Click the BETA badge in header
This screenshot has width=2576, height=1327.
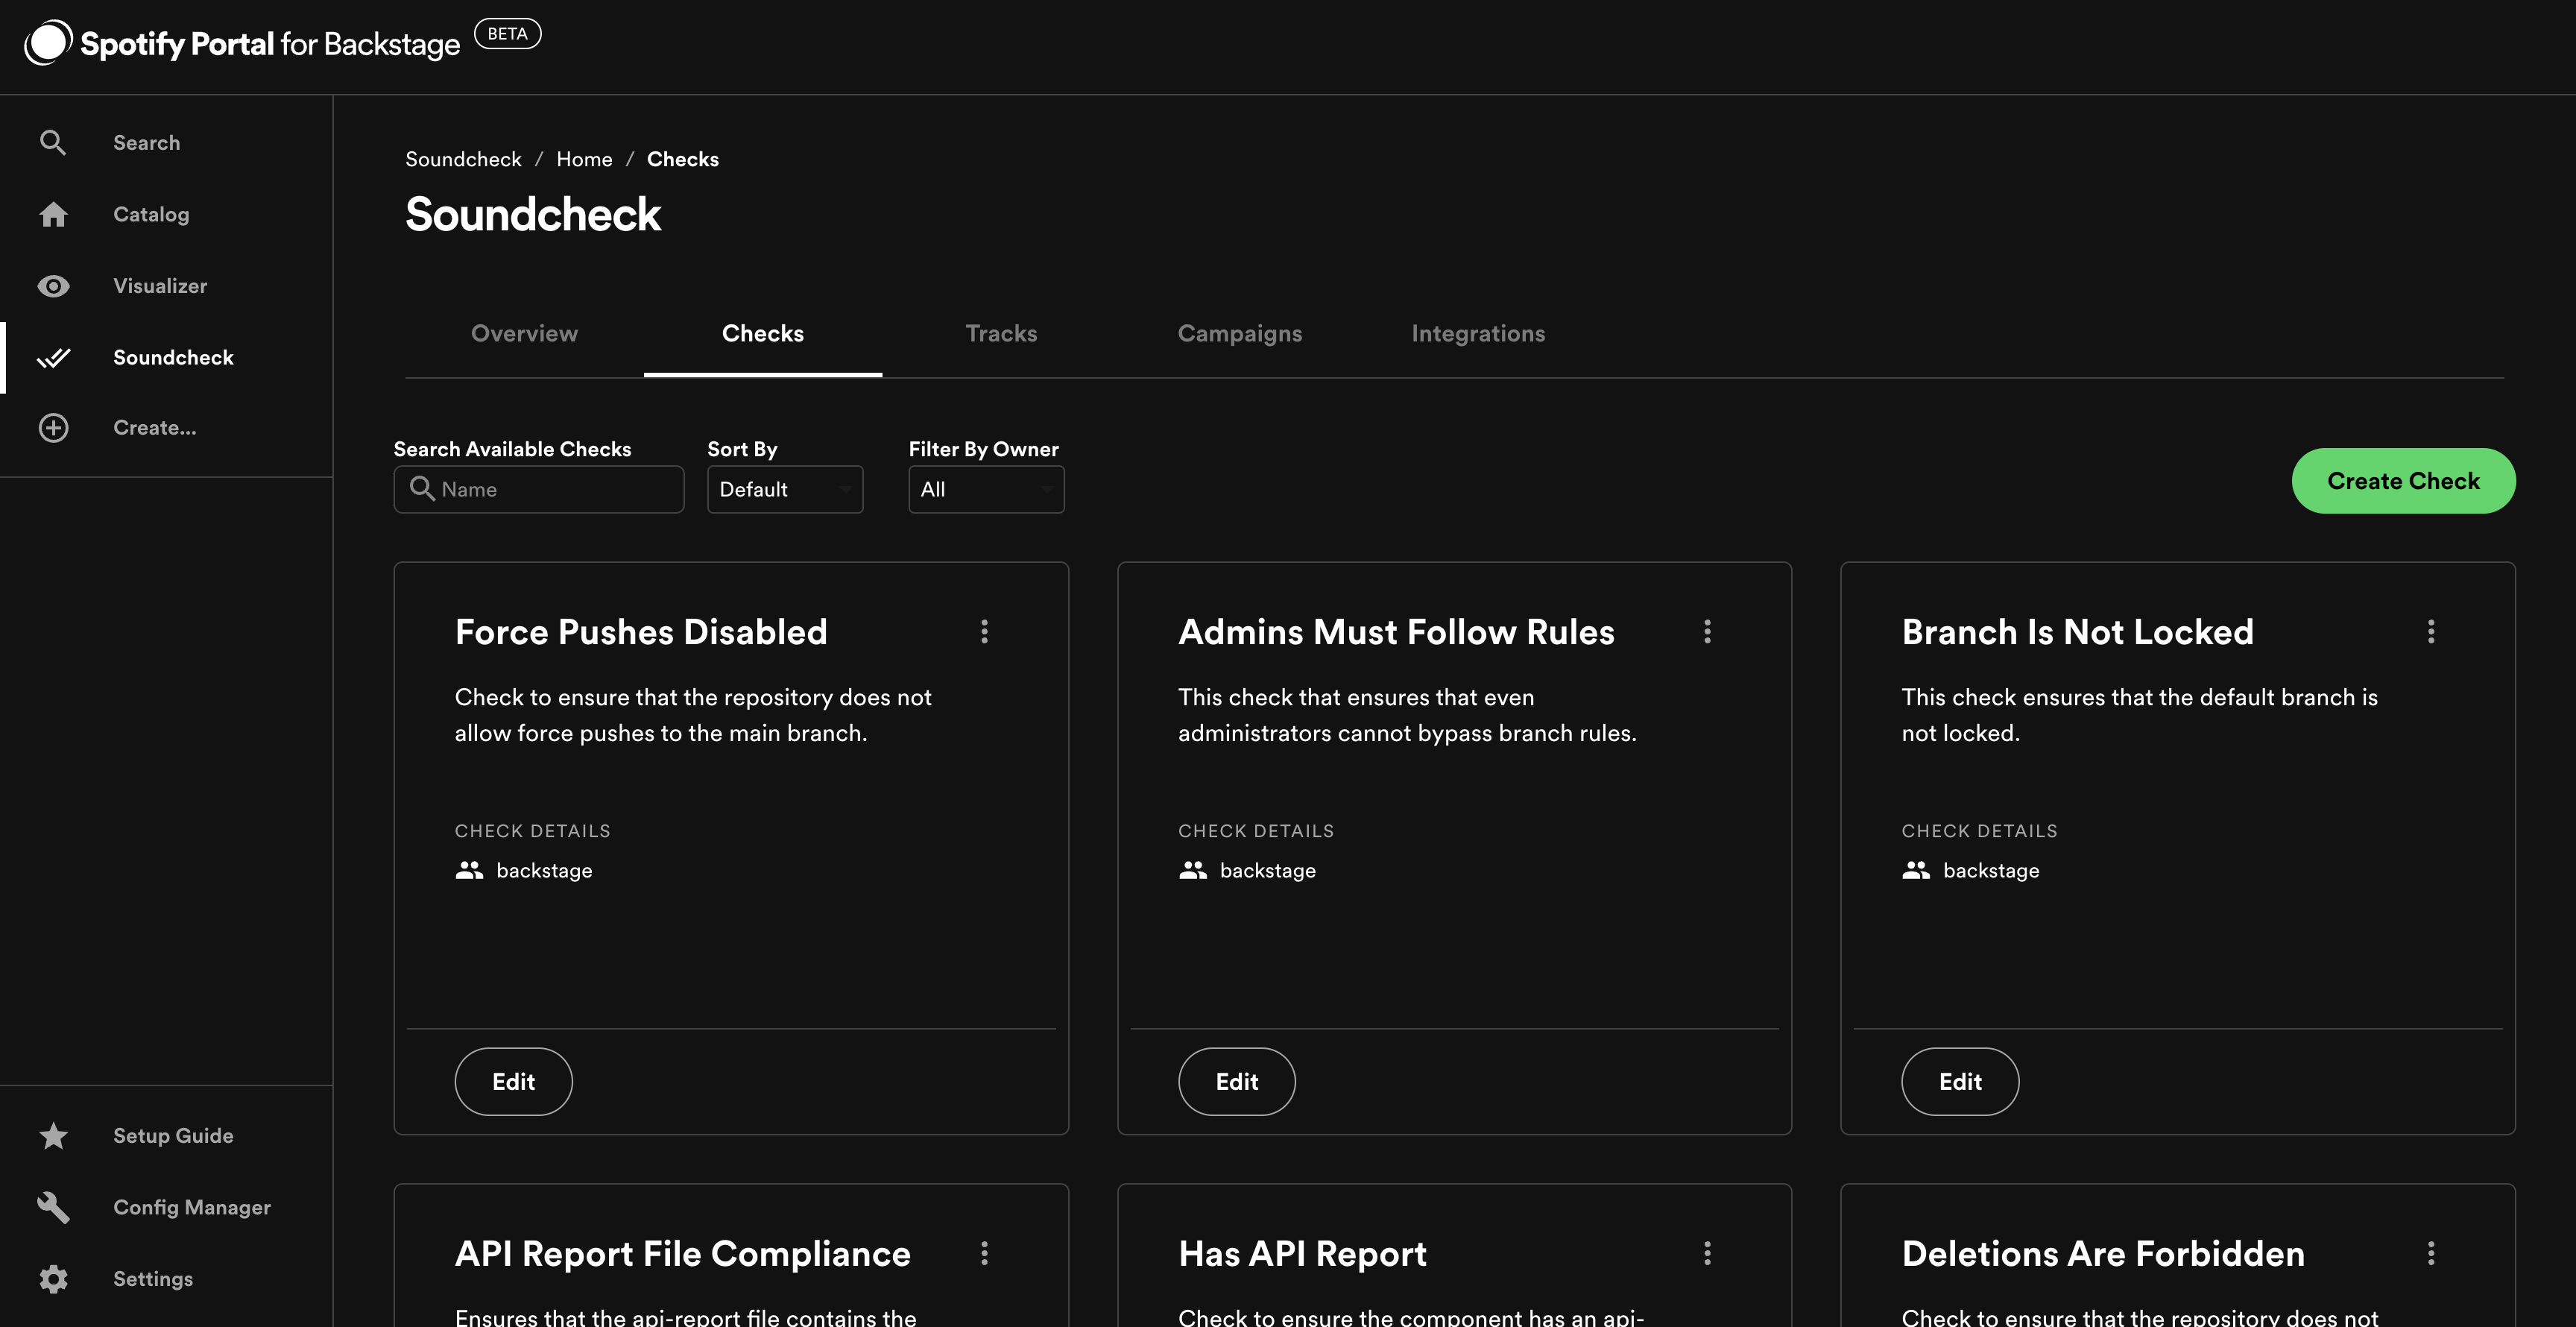(x=507, y=34)
